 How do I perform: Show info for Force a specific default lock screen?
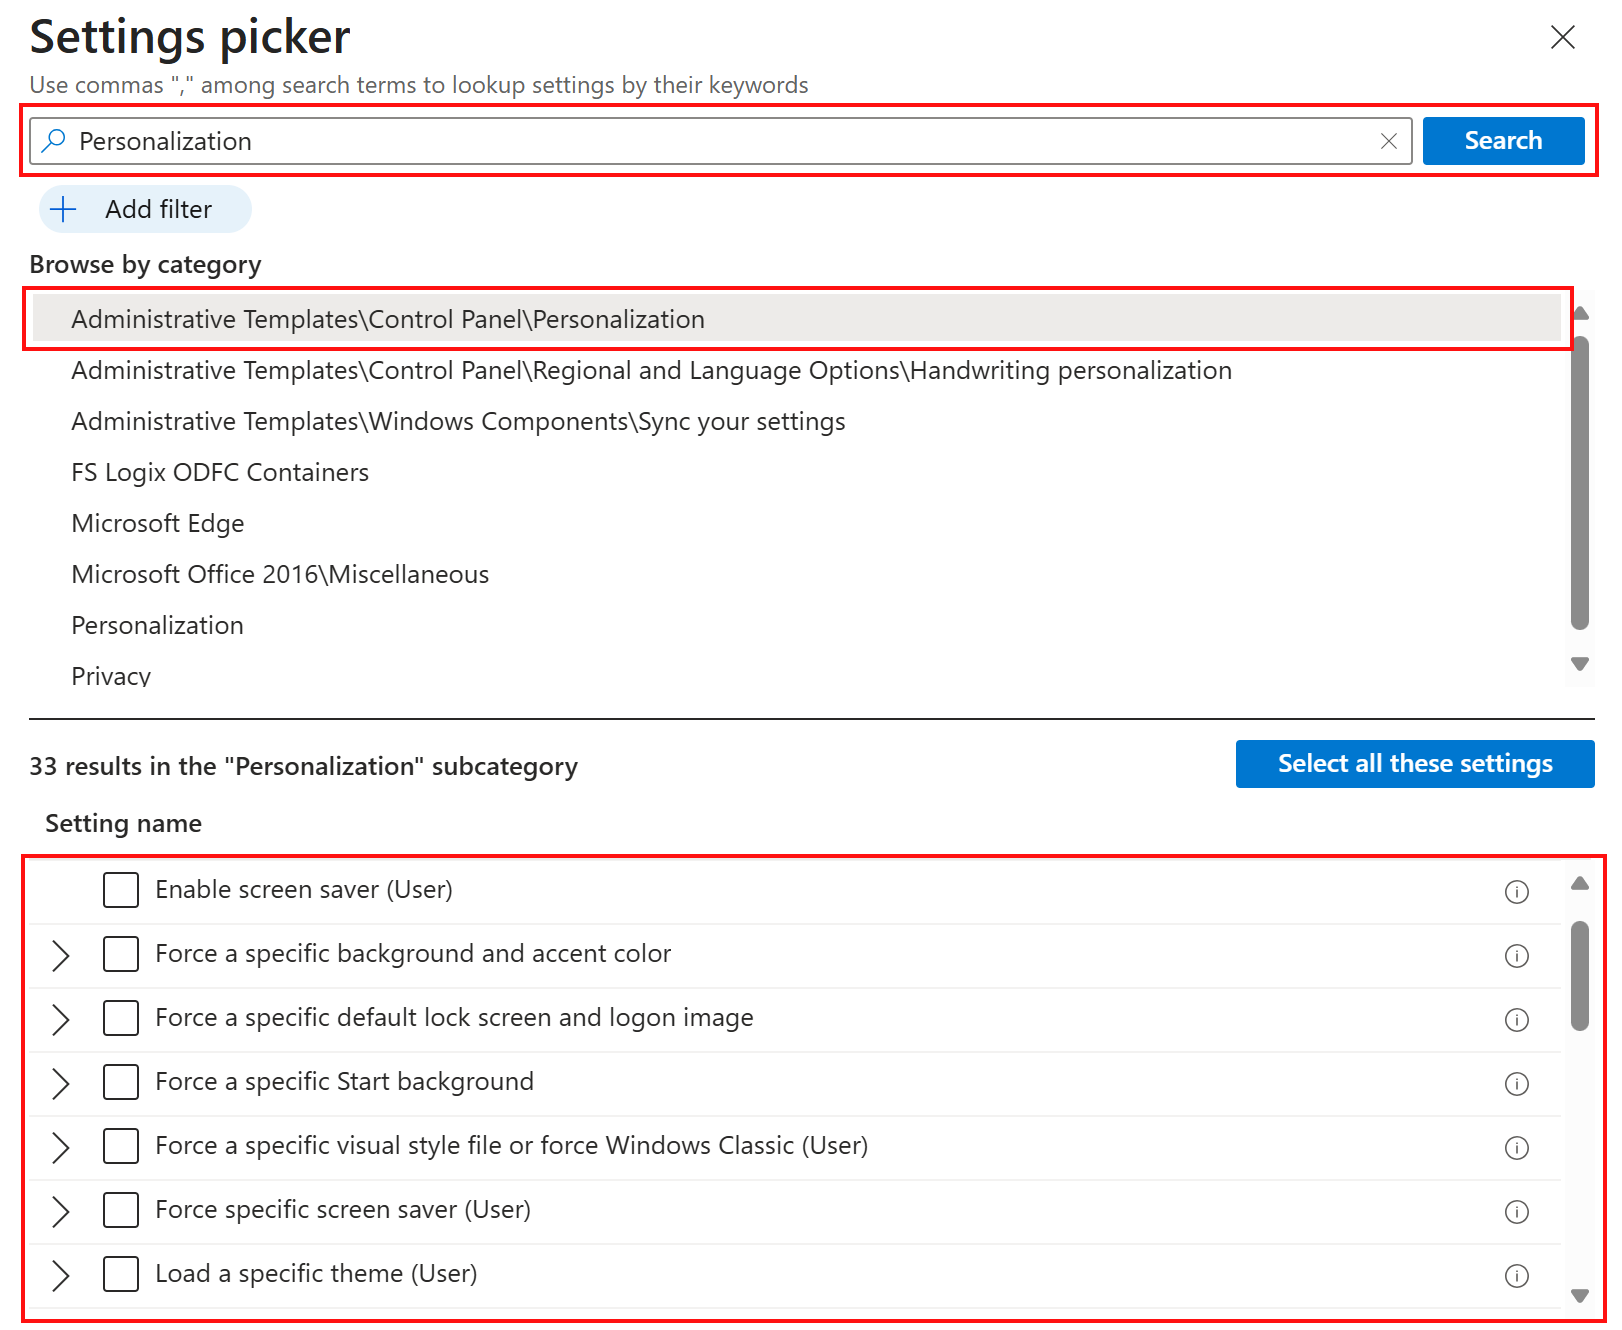point(1516,1019)
